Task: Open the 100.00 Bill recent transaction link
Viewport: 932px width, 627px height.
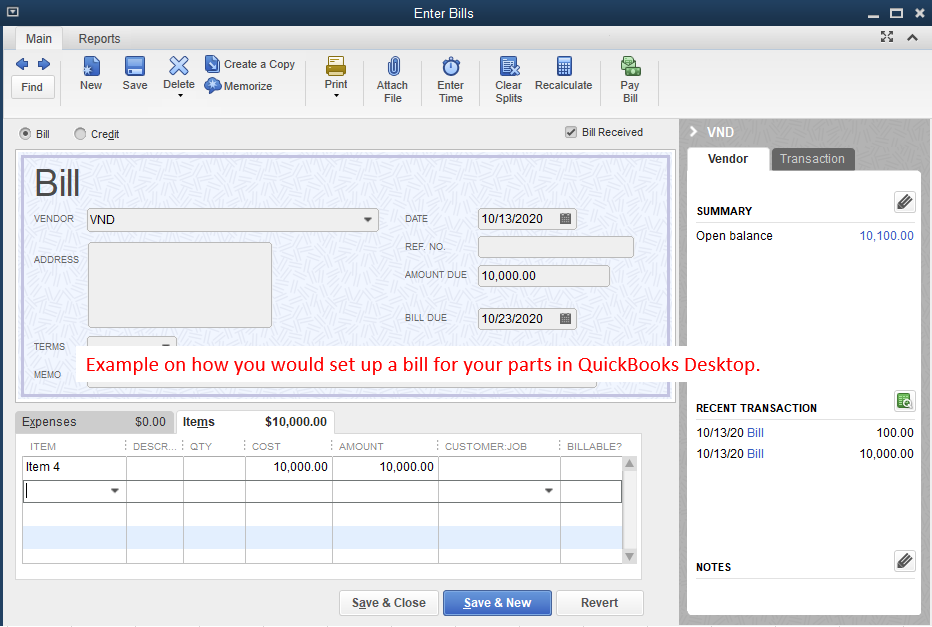Action: tap(755, 433)
